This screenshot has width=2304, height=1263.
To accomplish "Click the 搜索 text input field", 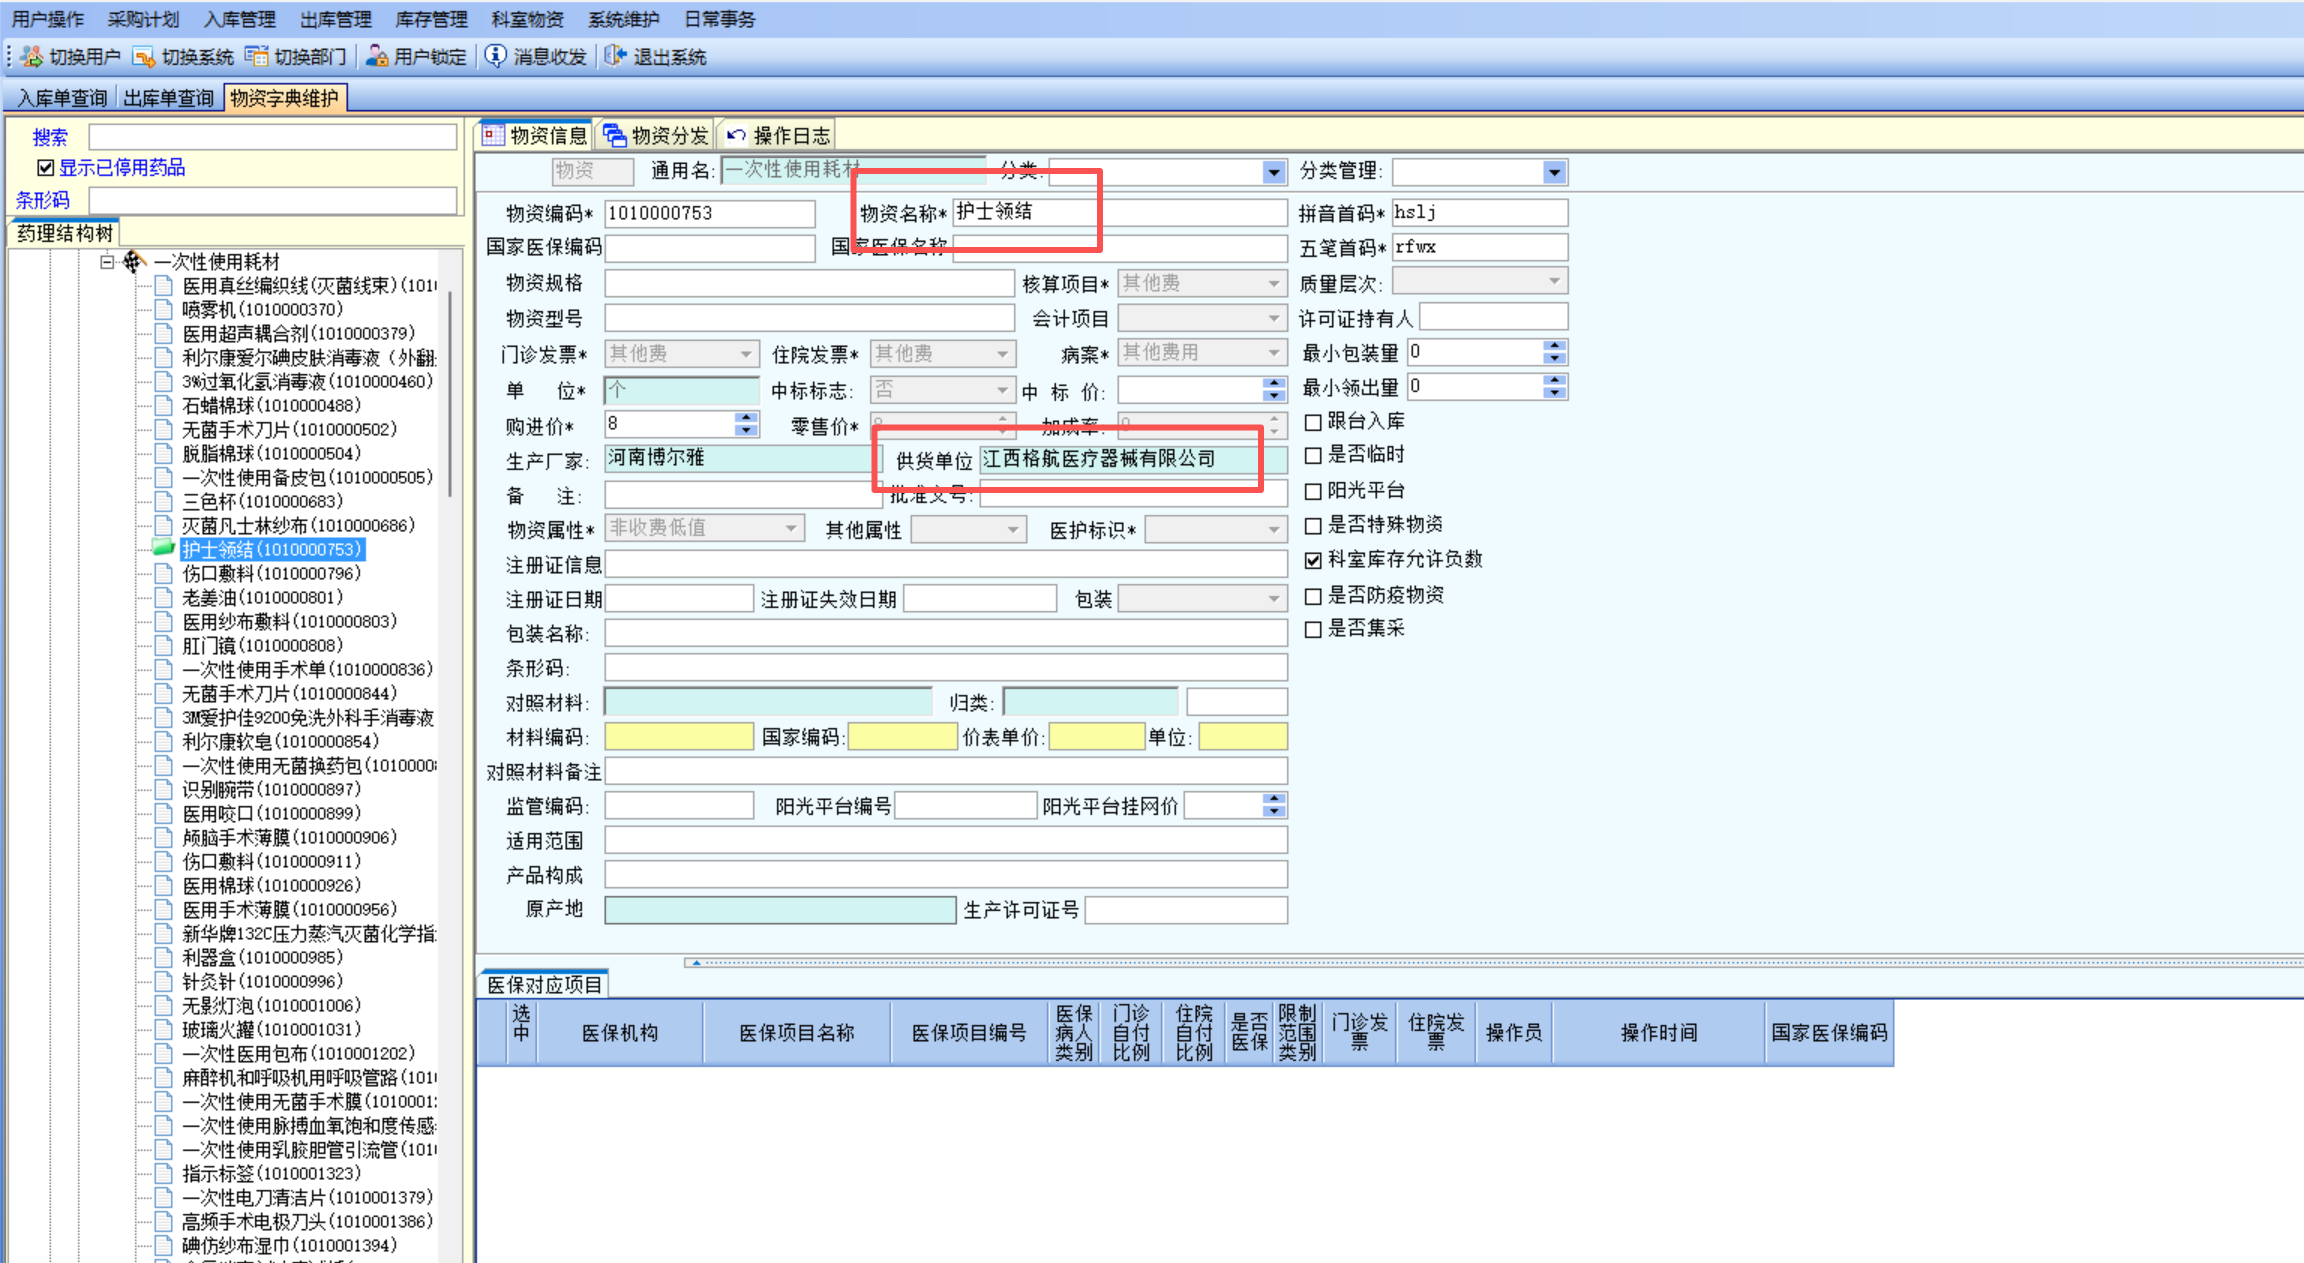I will (272, 137).
